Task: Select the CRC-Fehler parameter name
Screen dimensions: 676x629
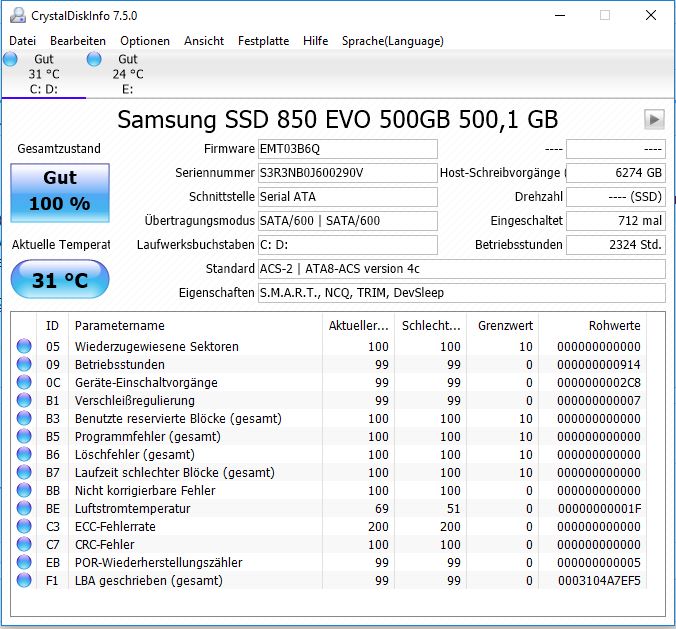Action: point(104,545)
